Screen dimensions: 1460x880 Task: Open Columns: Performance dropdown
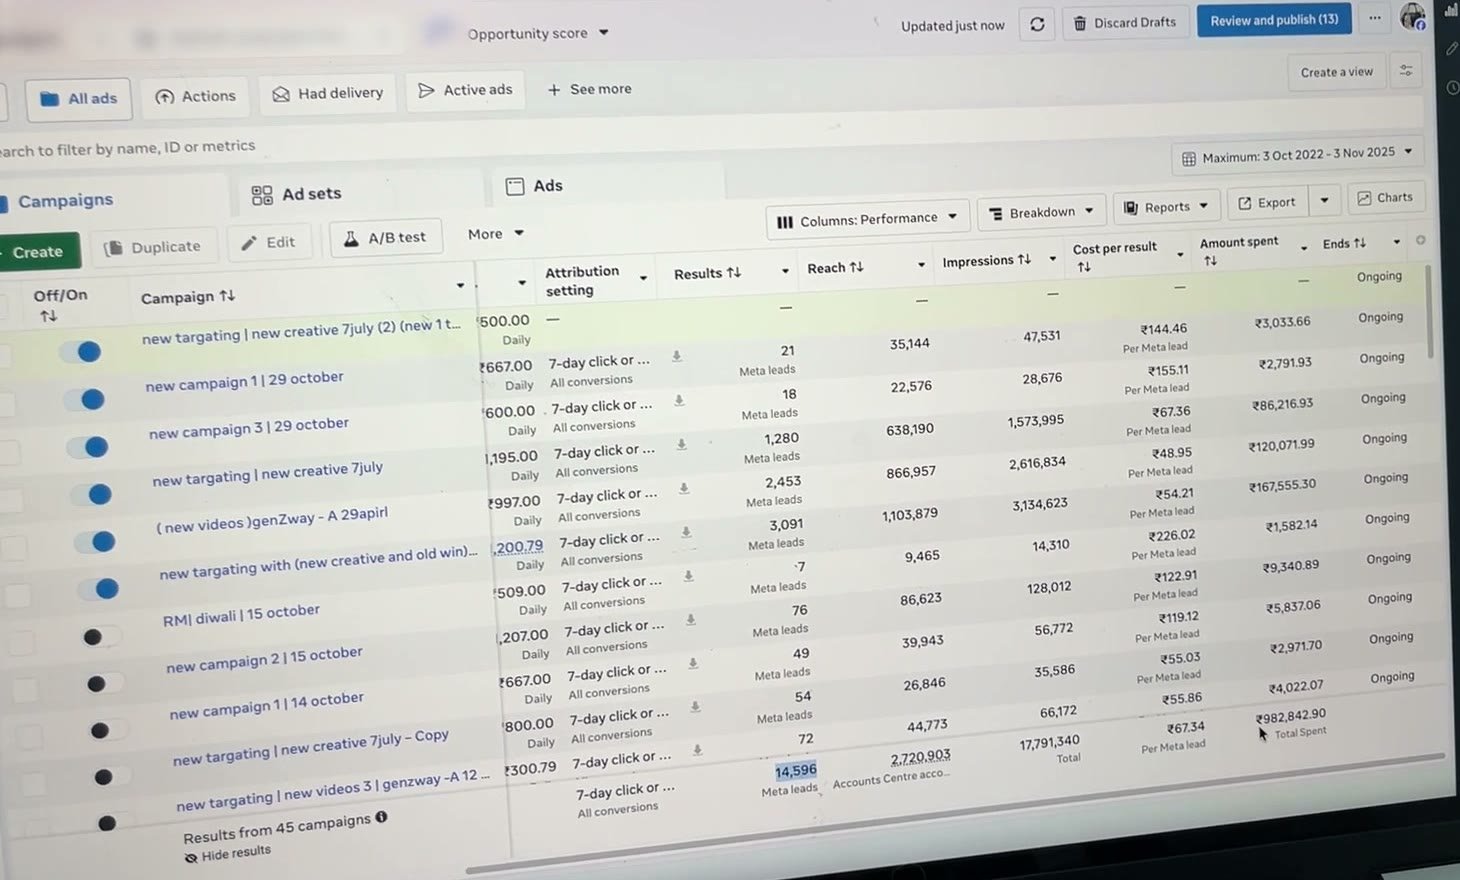[868, 219]
